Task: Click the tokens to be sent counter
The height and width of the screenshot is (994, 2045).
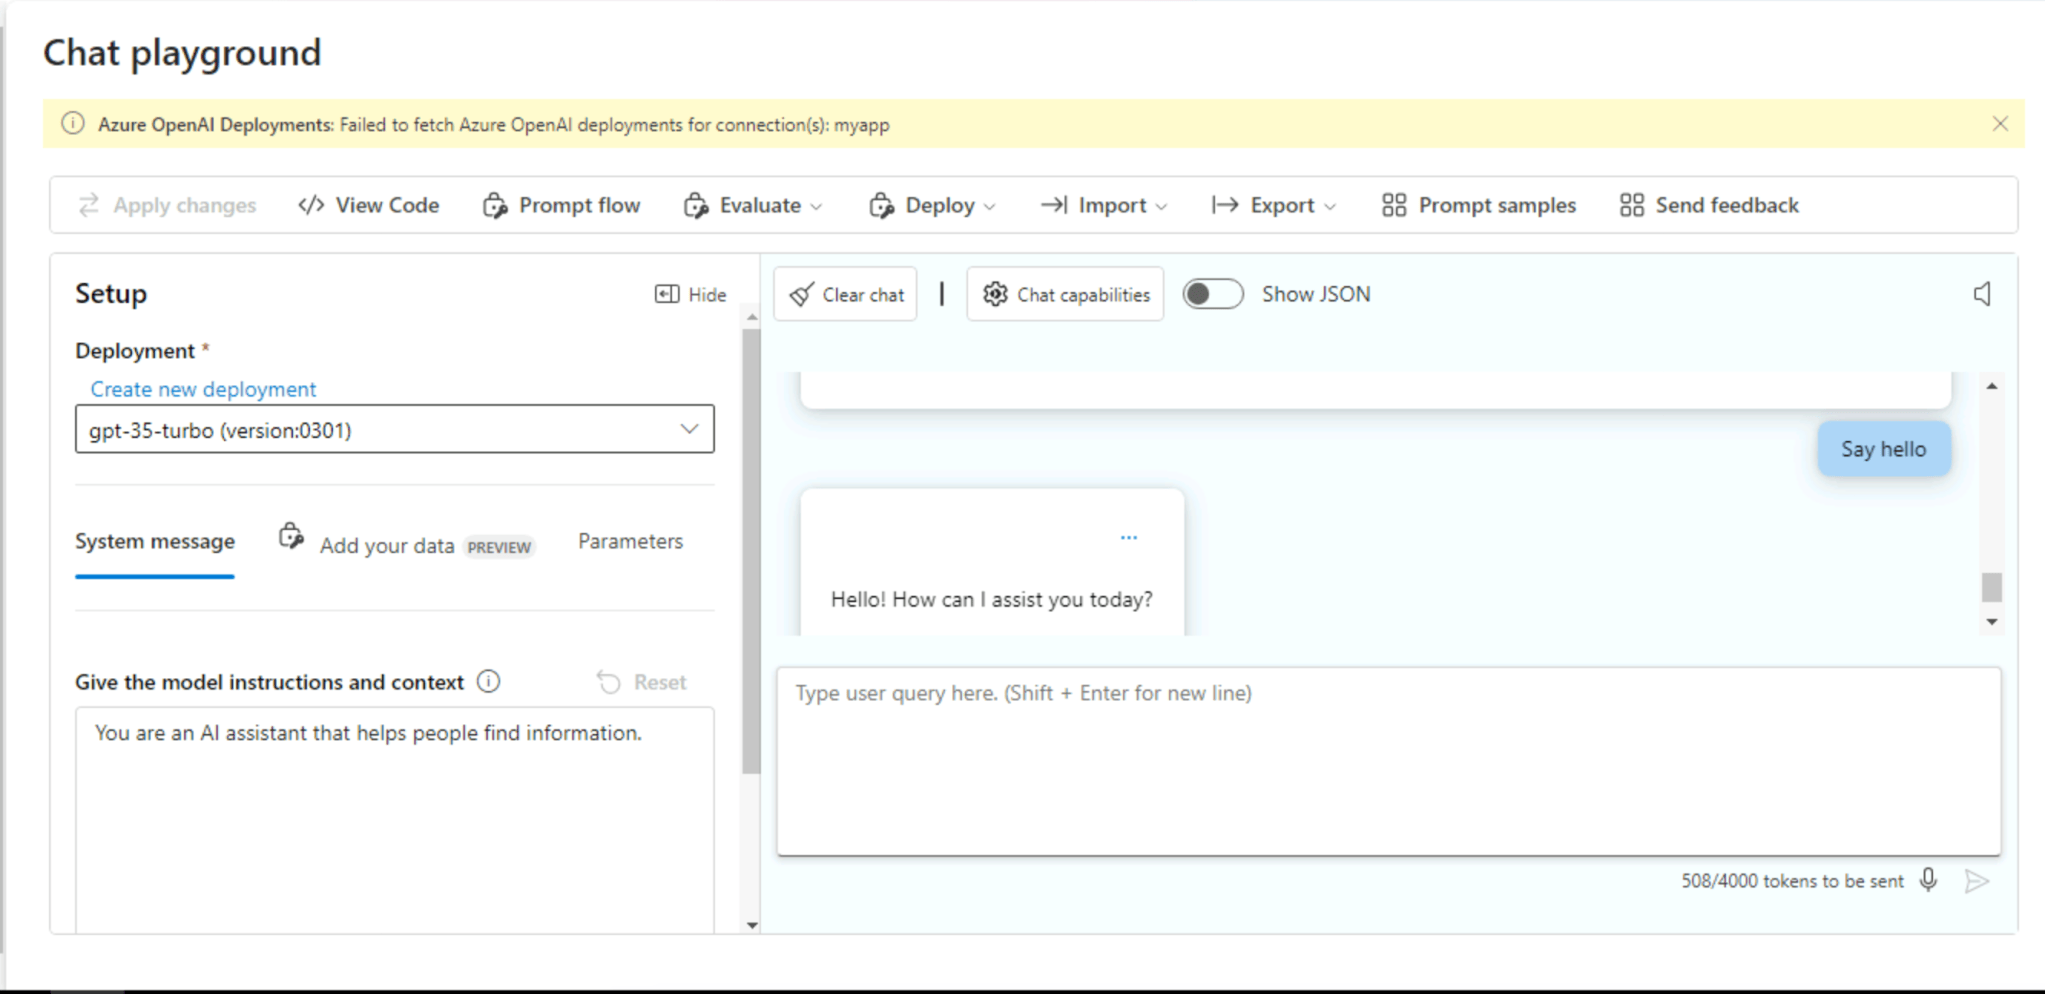Action: tap(1792, 881)
